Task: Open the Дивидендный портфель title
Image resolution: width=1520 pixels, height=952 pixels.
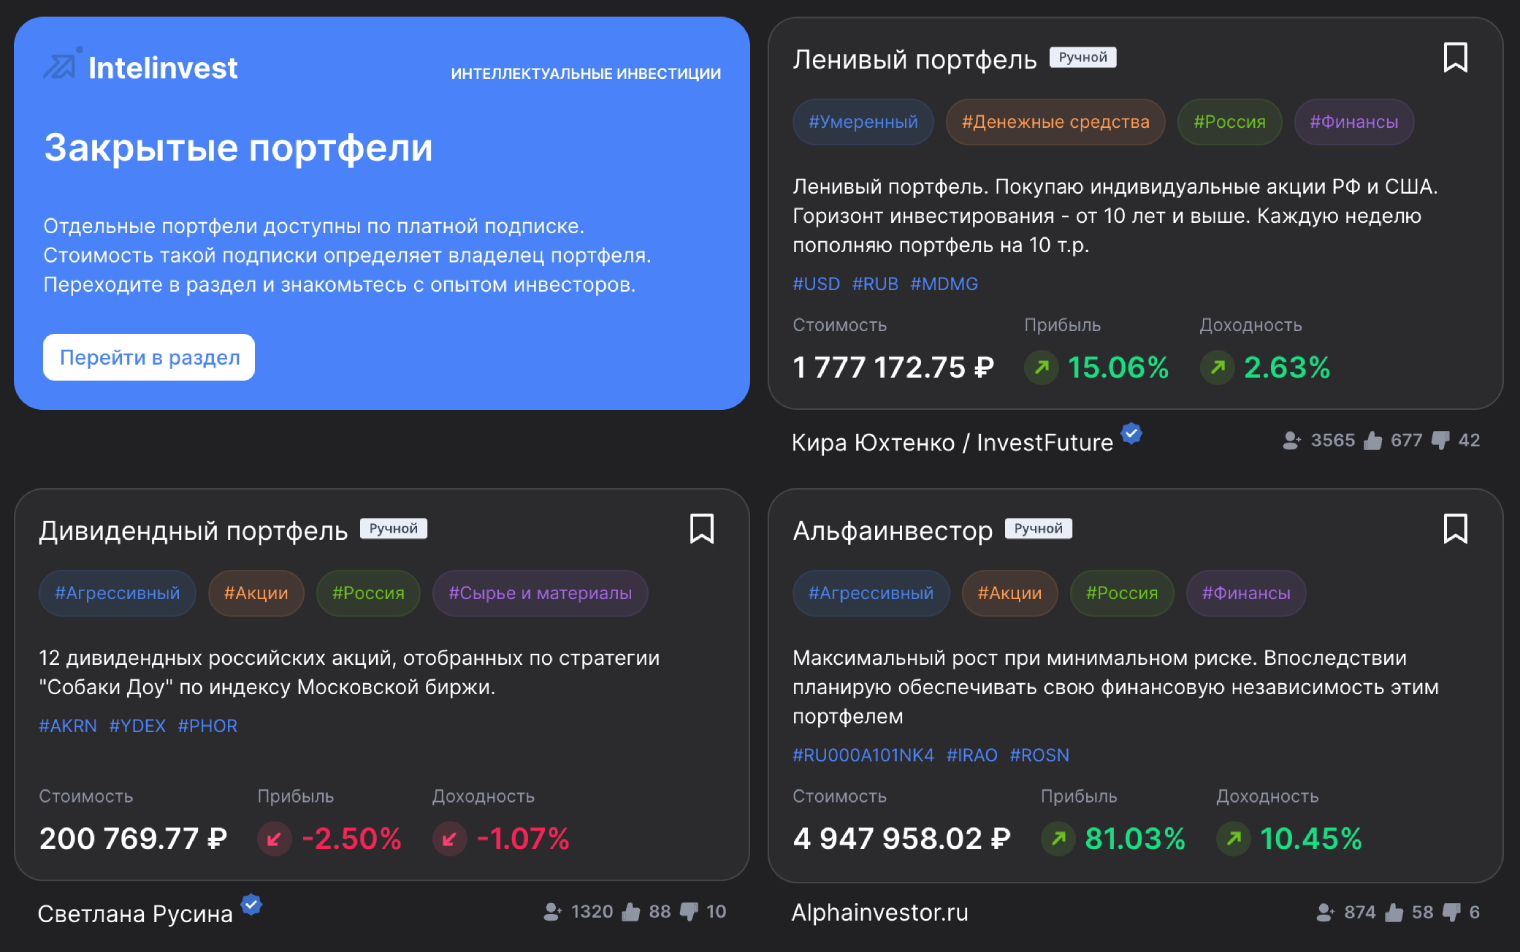Action: click(193, 531)
